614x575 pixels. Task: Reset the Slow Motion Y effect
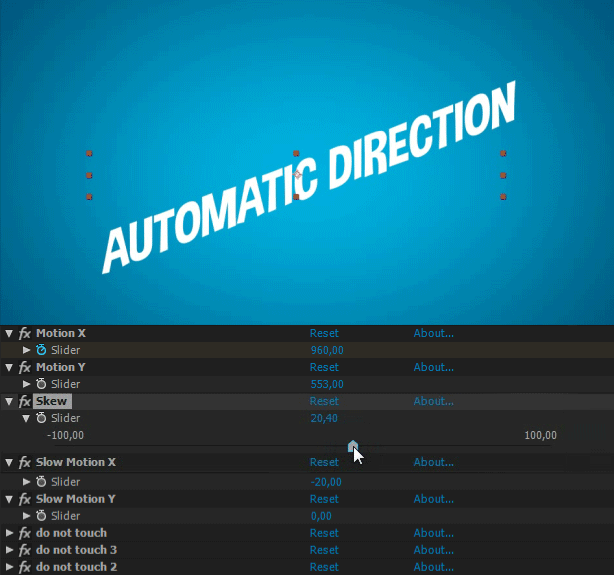[x=324, y=499]
